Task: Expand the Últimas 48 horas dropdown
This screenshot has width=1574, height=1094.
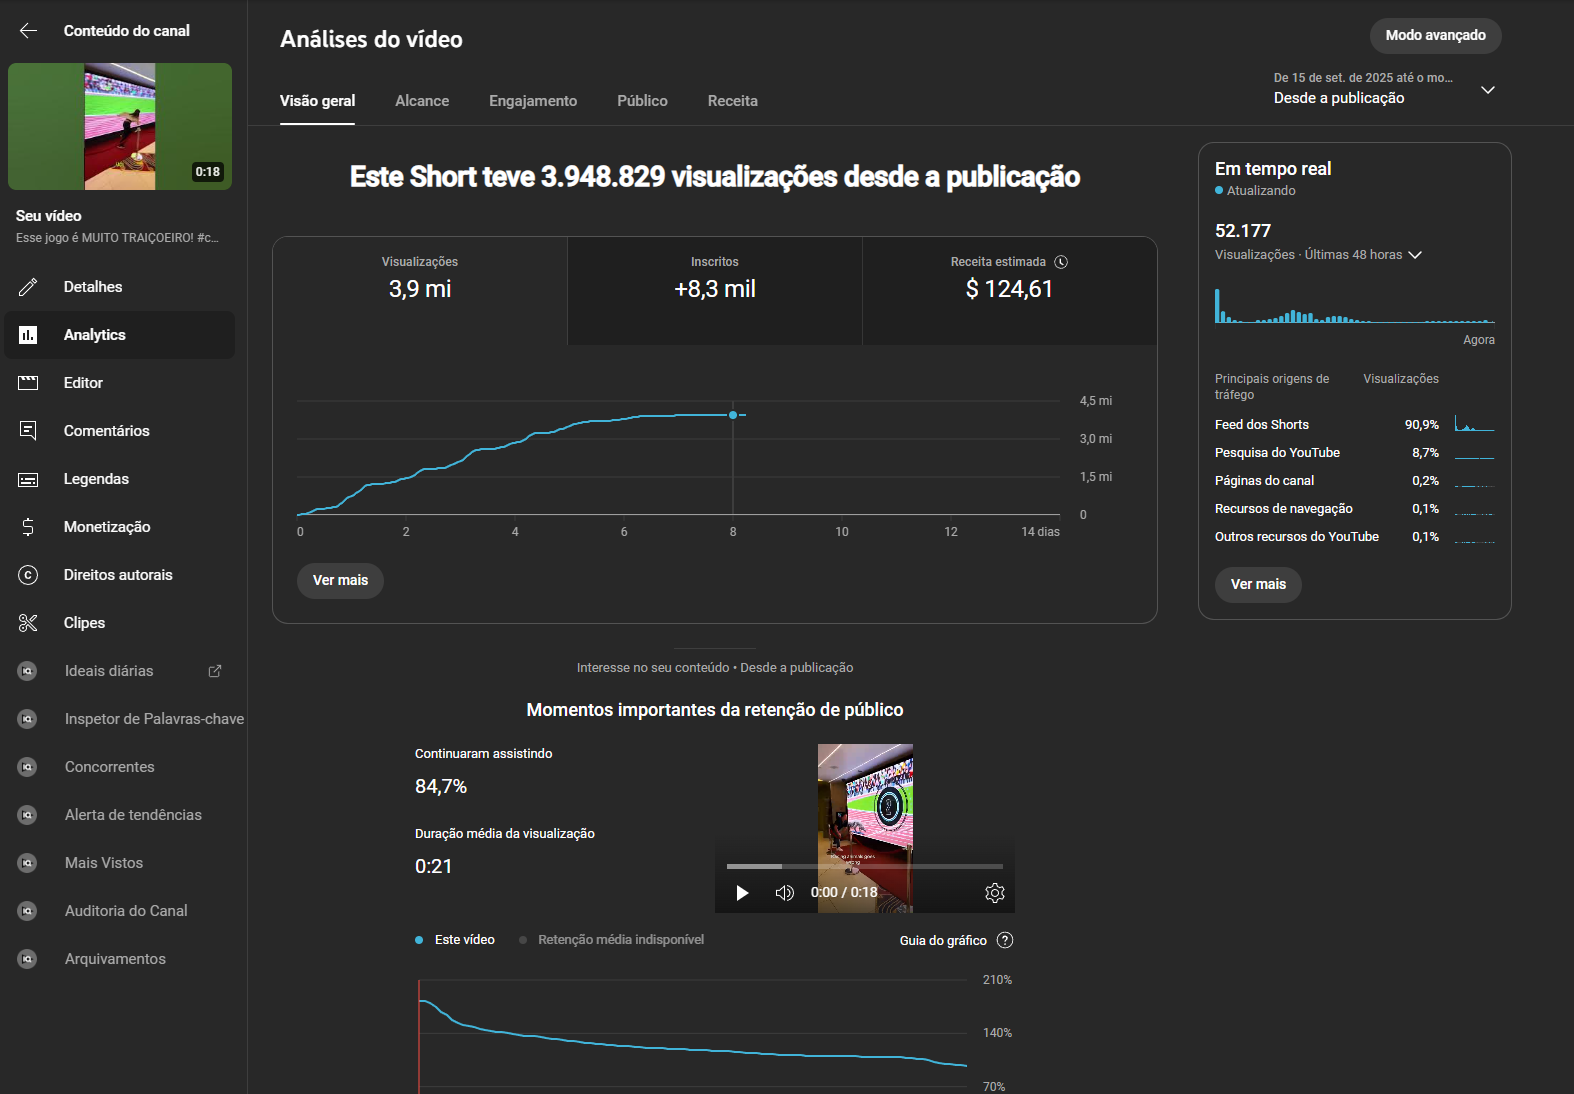Action: (1415, 255)
